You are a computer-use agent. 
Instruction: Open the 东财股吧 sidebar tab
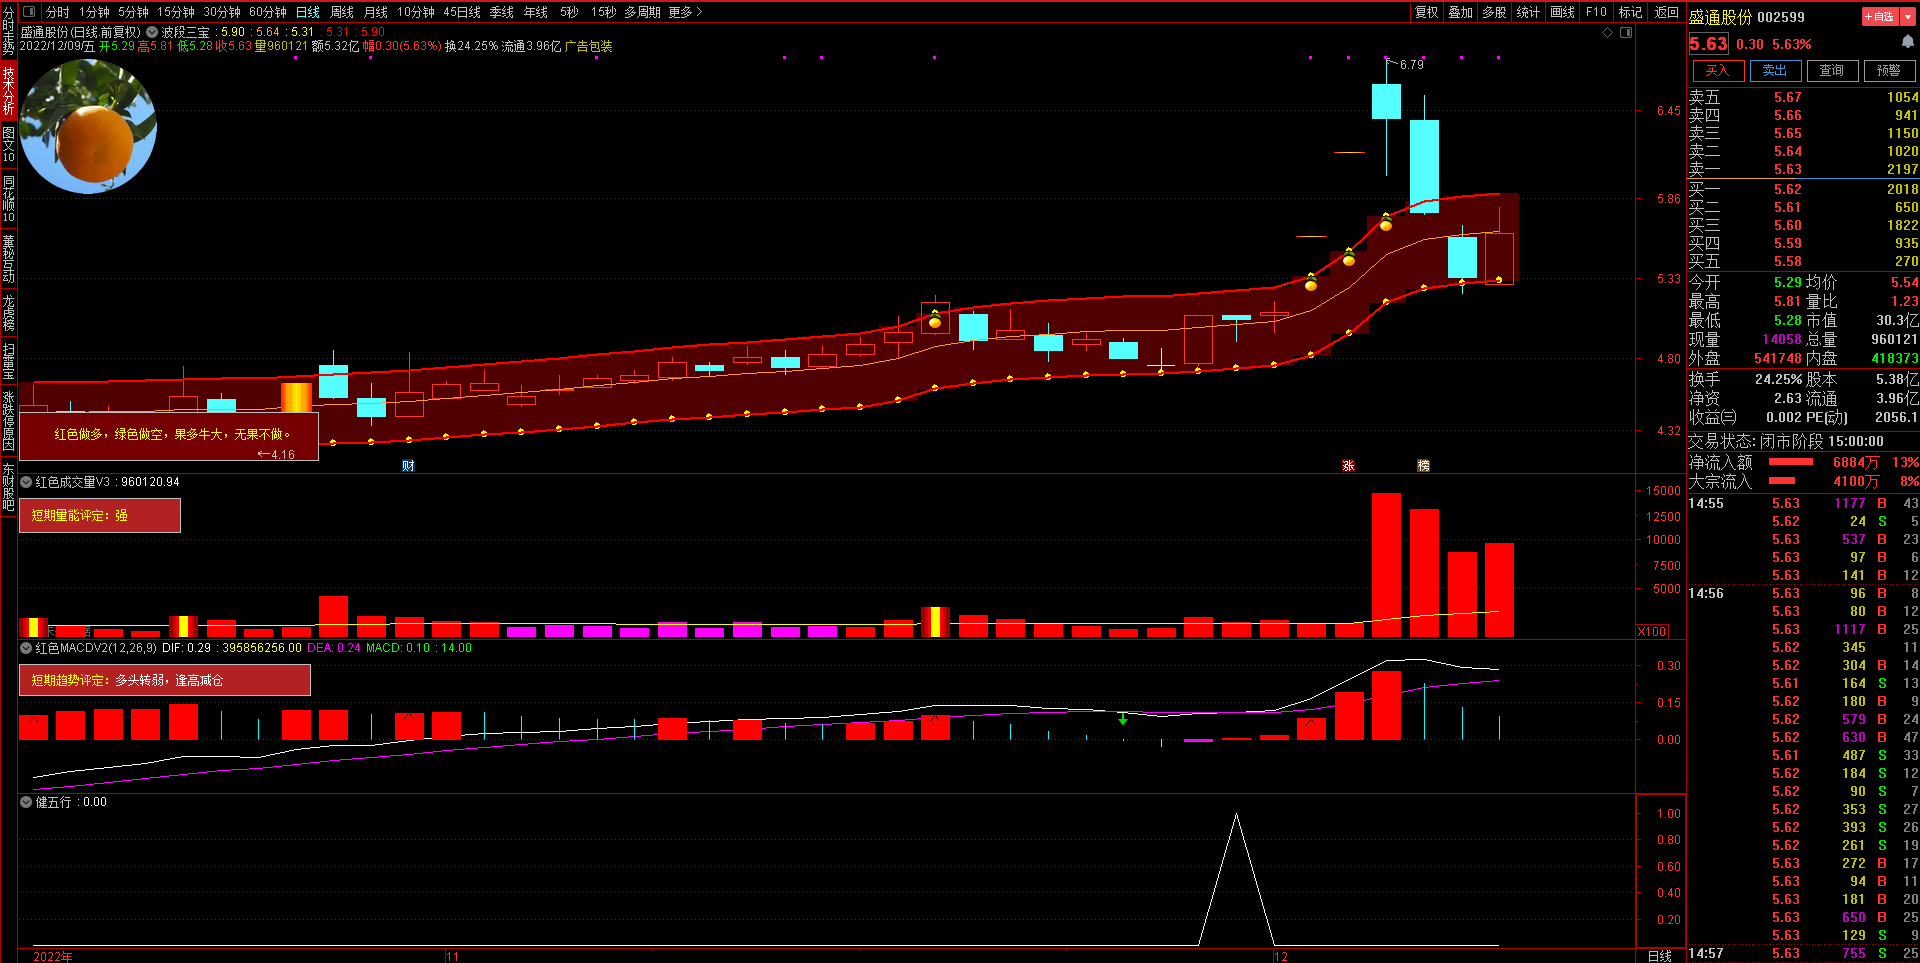pyautogui.click(x=8, y=486)
